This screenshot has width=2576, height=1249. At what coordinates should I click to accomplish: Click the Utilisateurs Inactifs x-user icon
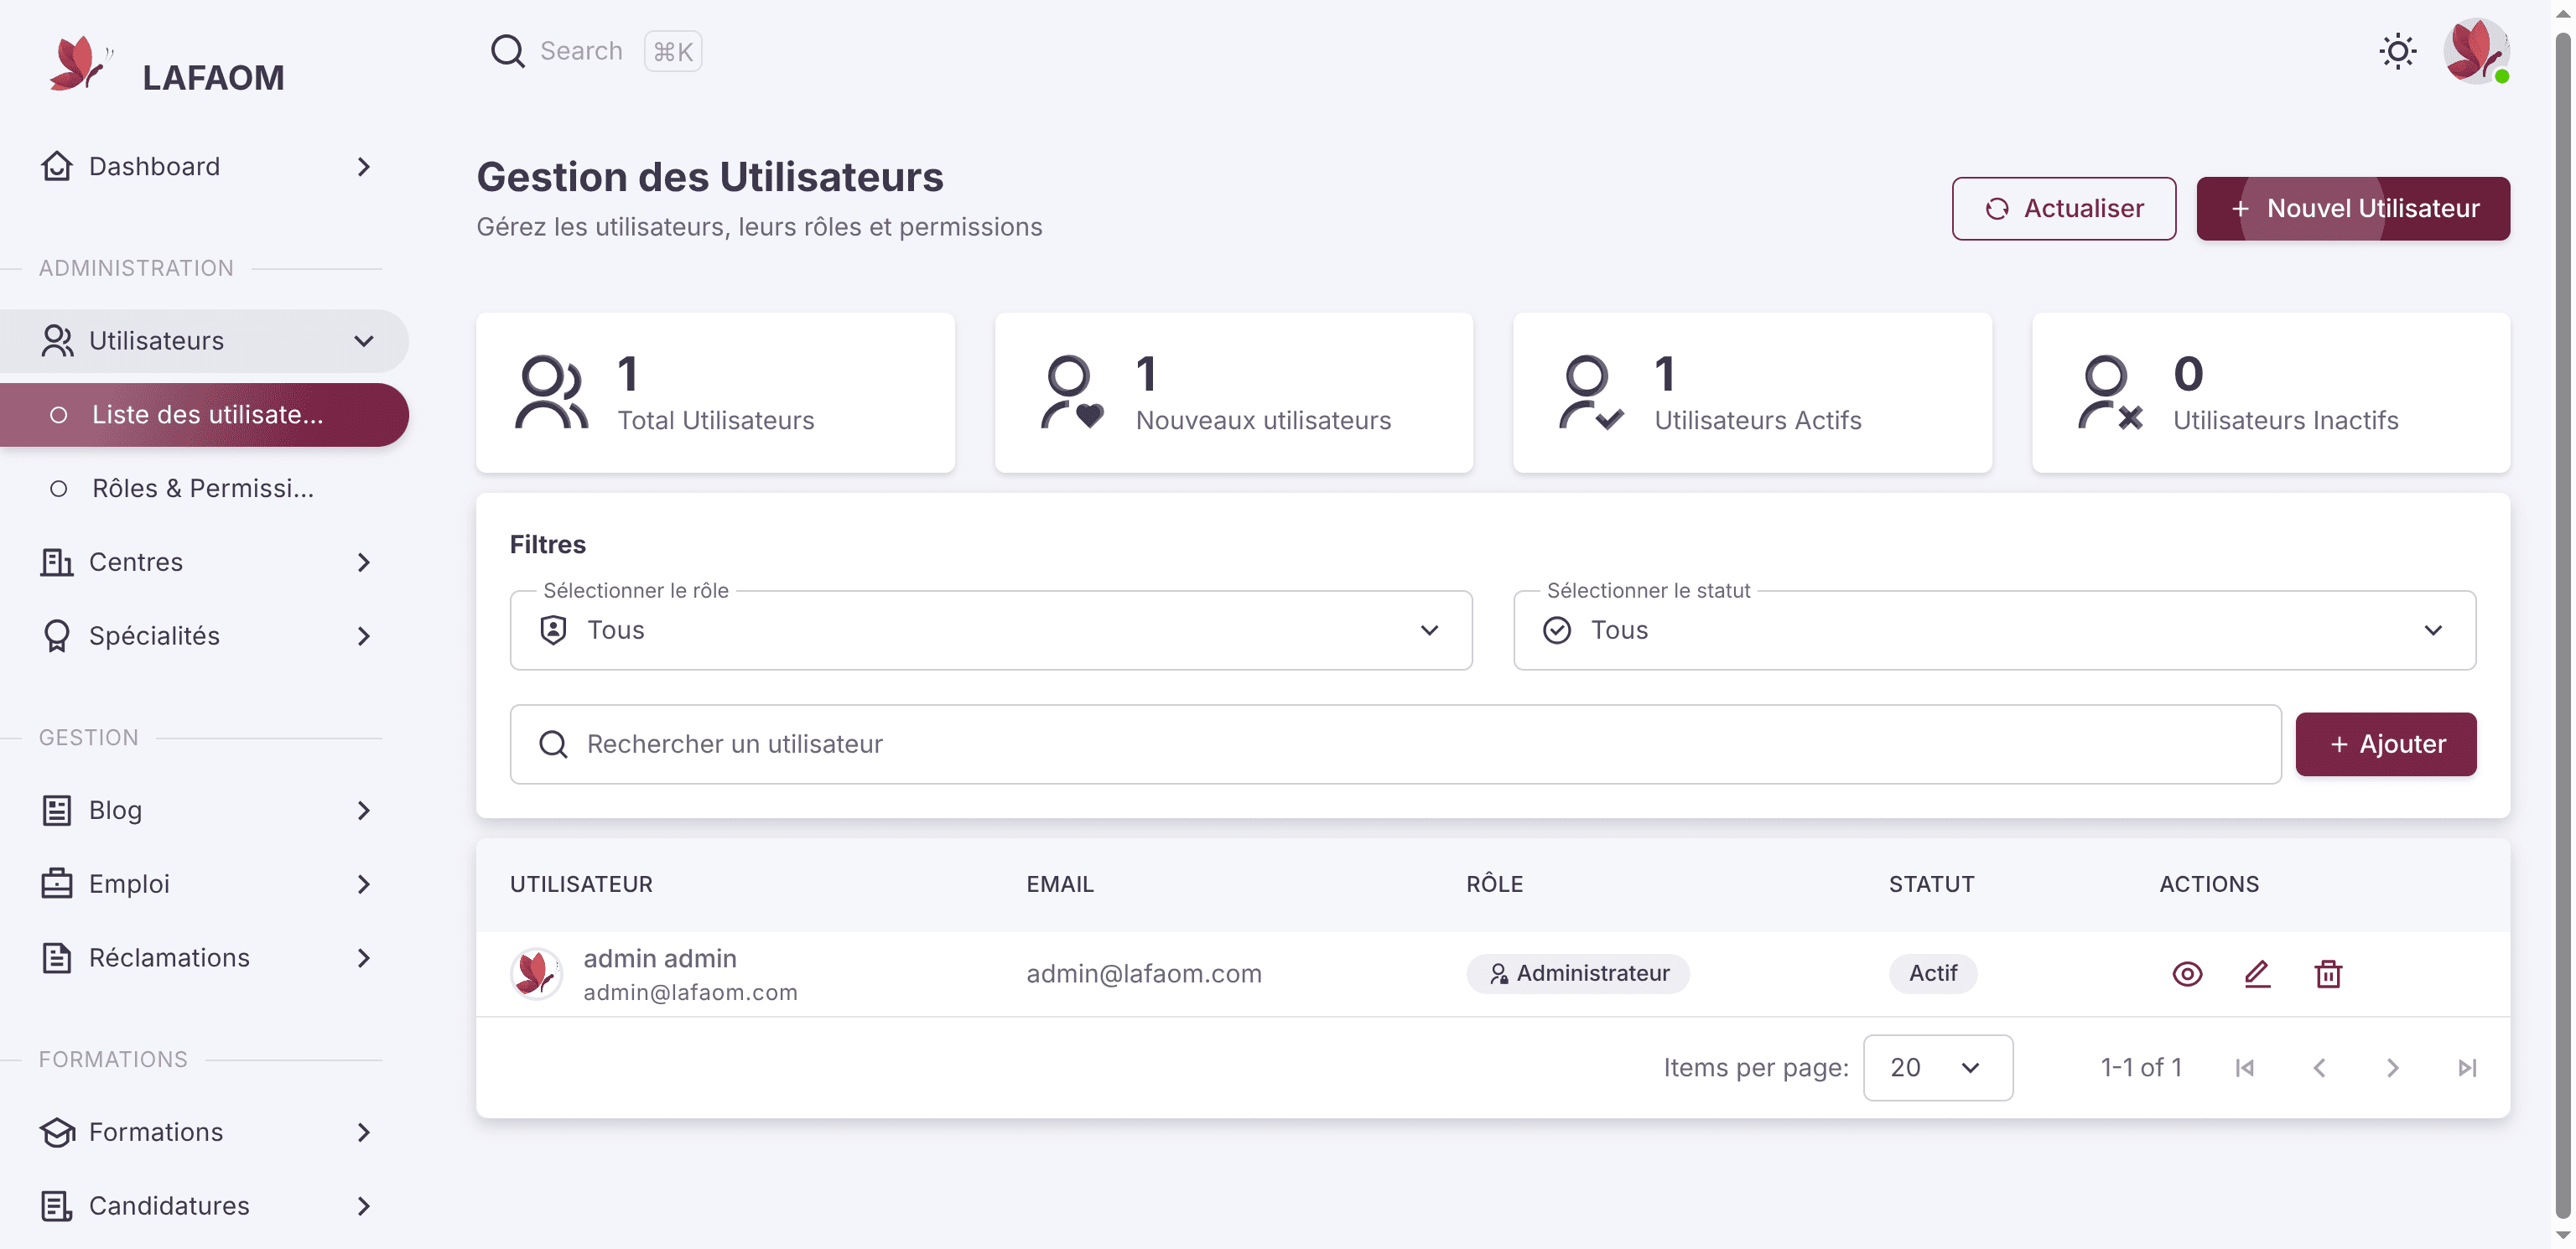[x=2110, y=392]
